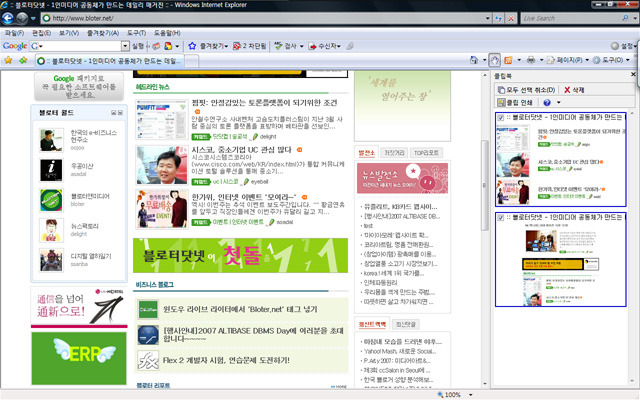Open the 즐겨찾기(A) menu

click(102, 33)
